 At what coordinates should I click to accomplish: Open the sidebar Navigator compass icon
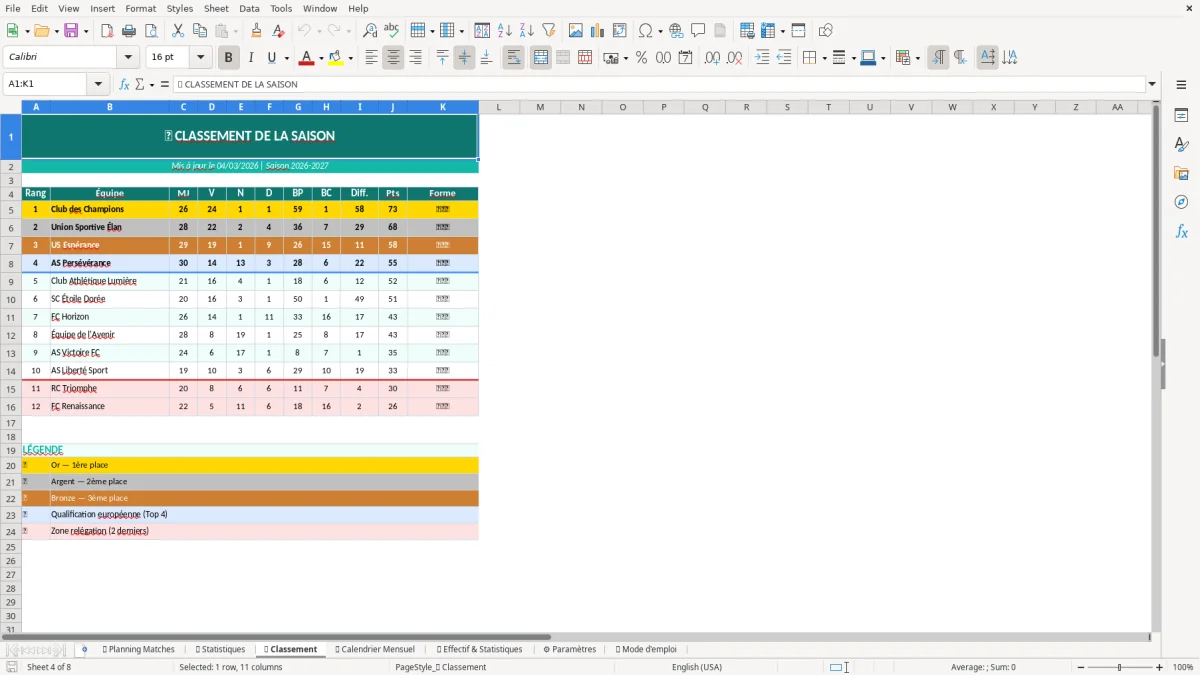coord(1181,202)
